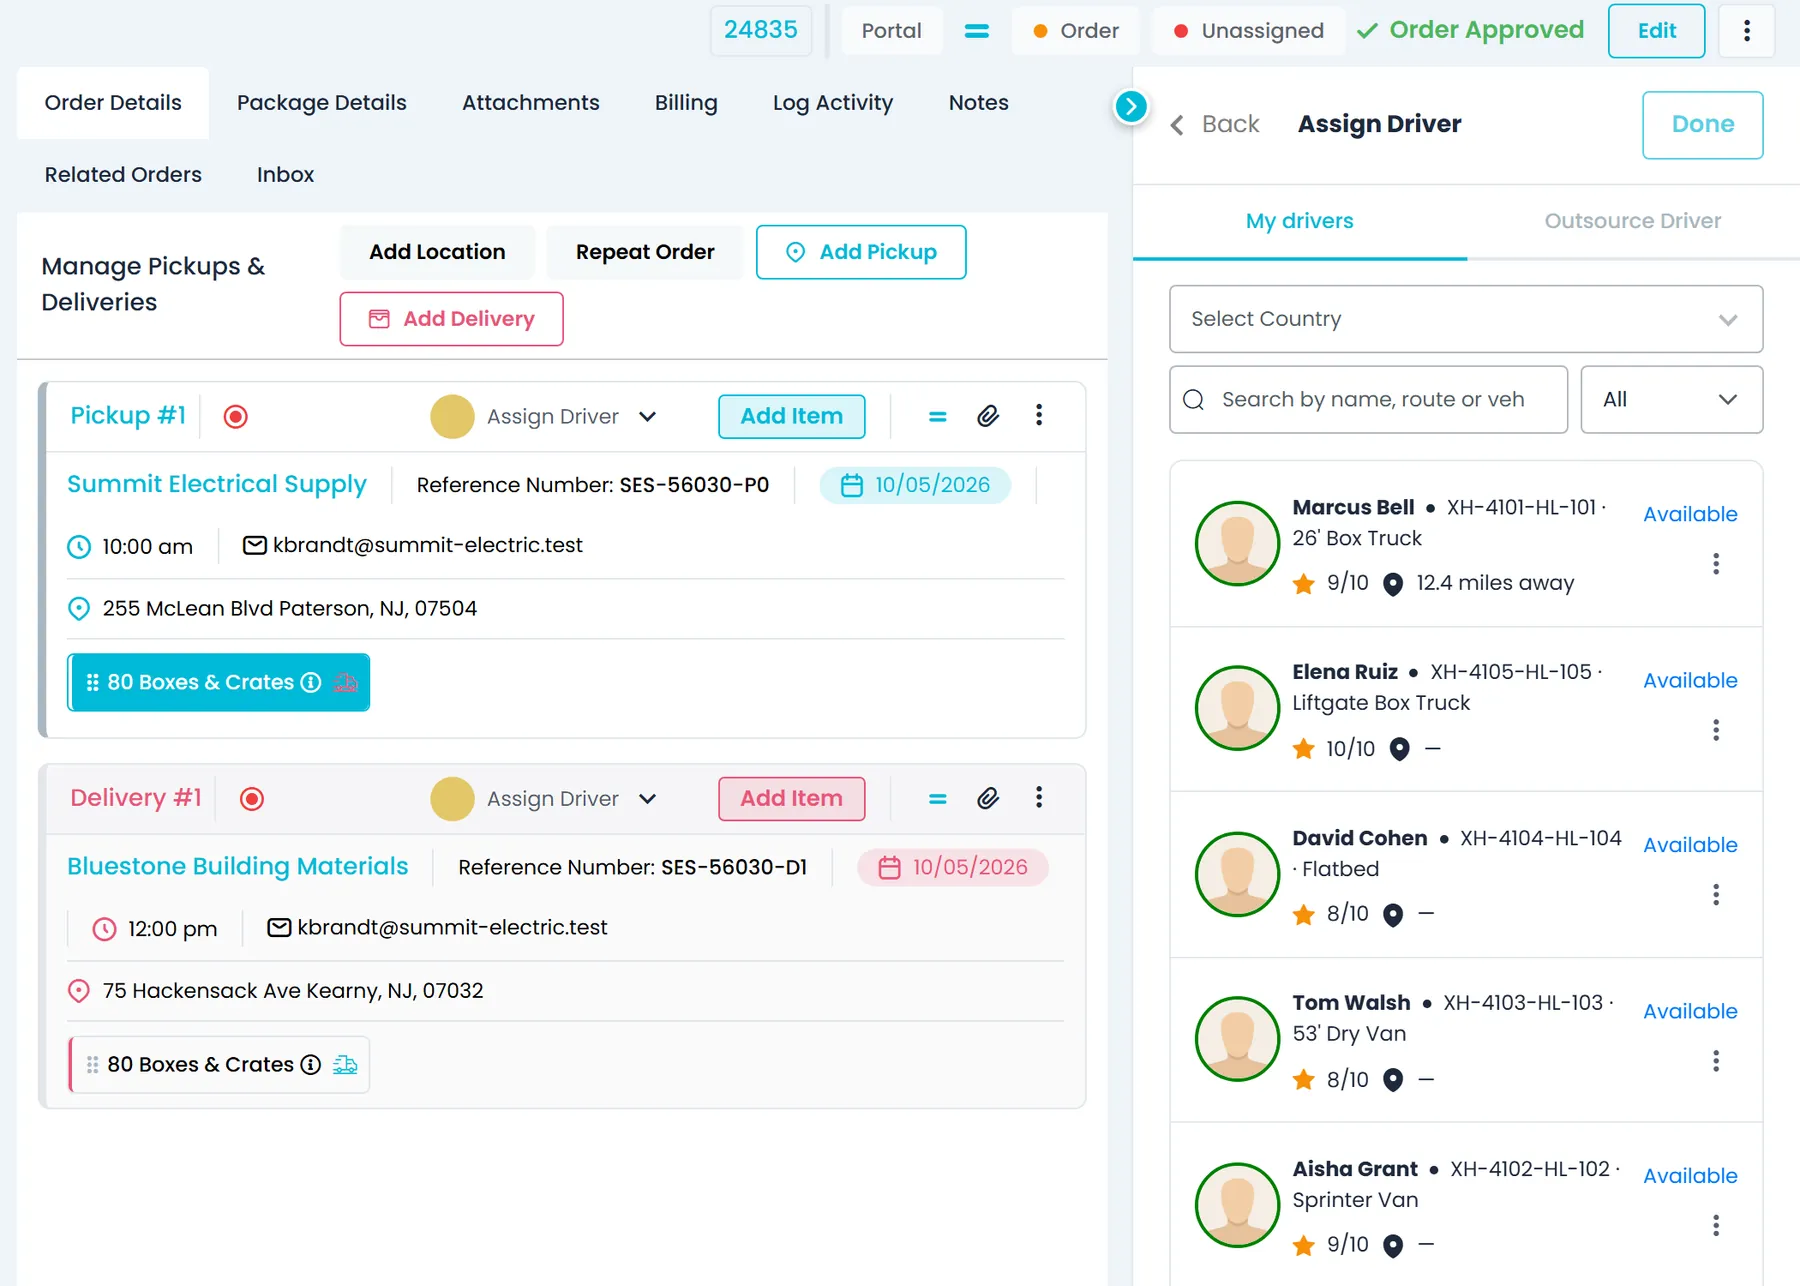Screen dimensions: 1800x1286
Task: Click the equals icon on the Pickup #1 header
Action: pos(937,417)
